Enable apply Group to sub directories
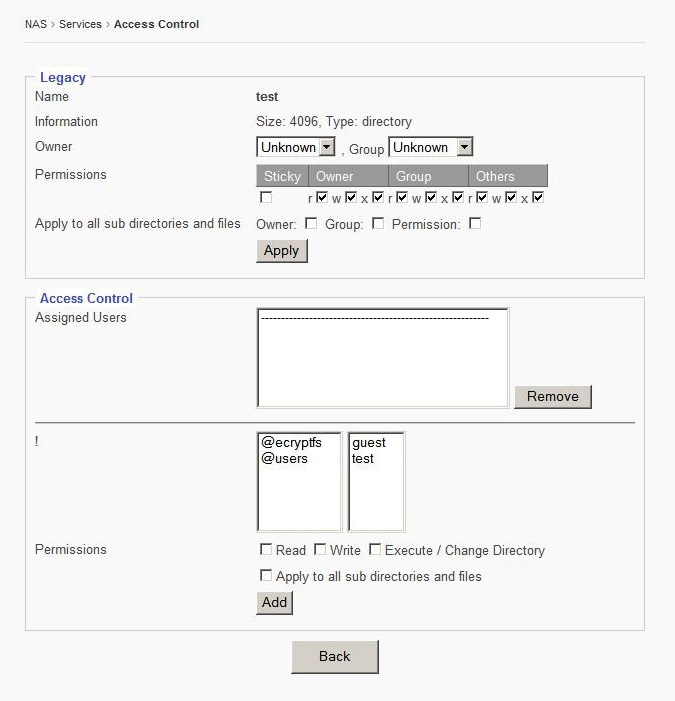This screenshot has height=701, width=675. 378,224
